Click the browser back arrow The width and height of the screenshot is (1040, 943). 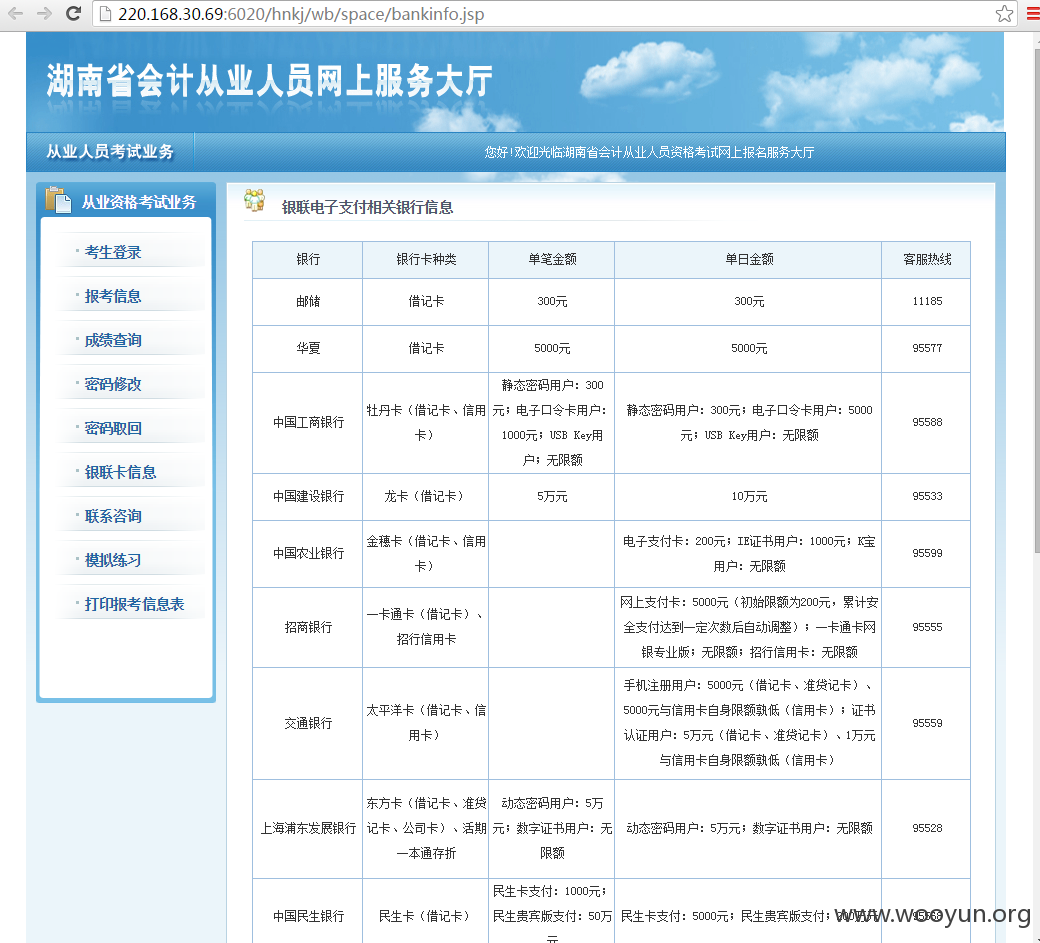click(15, 13)
